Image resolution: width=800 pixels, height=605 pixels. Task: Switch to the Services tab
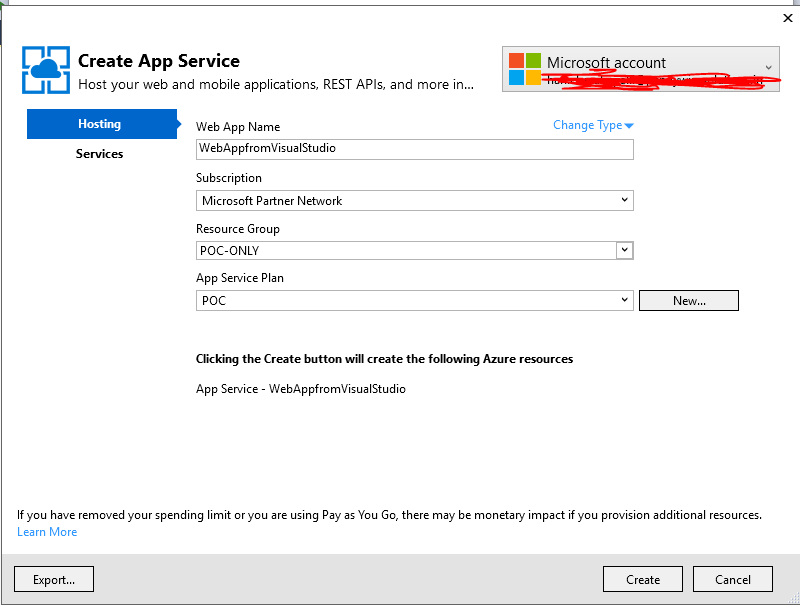[x=99, y=154]
